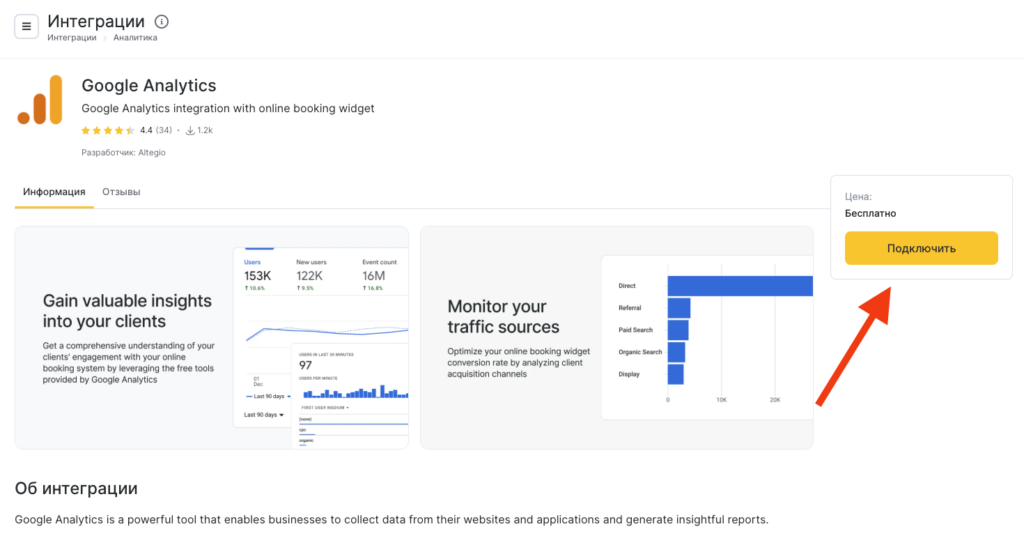Click the (34) reviews count
1024x545 pixels.
click(x=164, y=130)
